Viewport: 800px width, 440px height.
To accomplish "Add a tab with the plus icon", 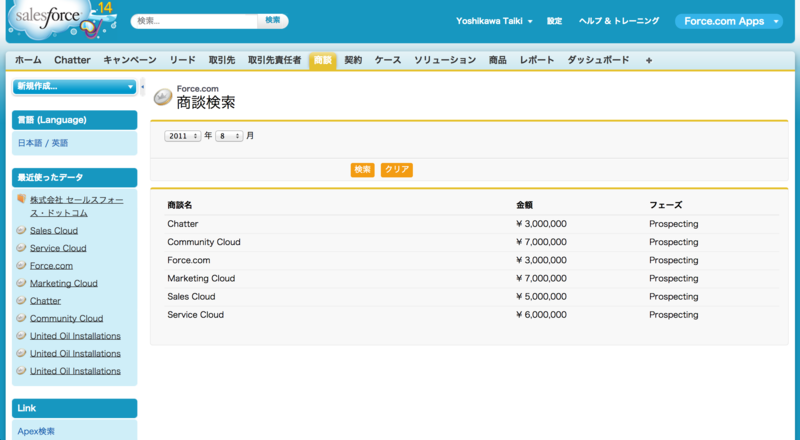I will (648, 60).
